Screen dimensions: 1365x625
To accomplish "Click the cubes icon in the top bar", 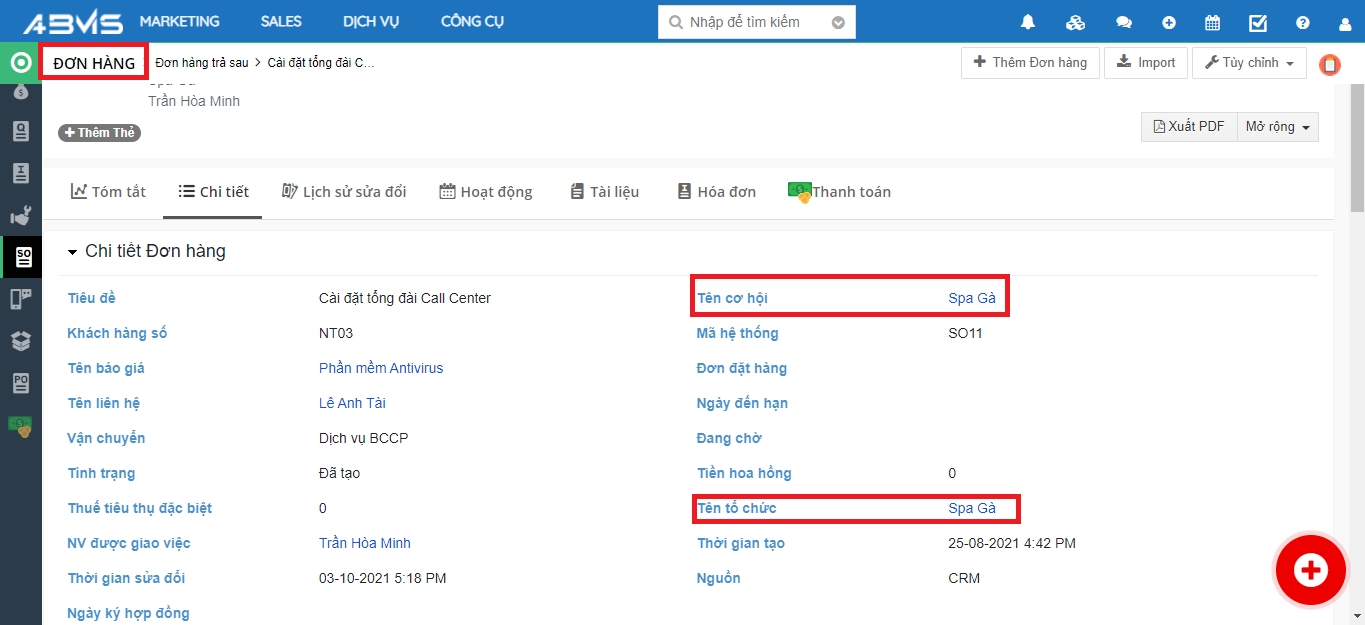I will coord(1075,22).
